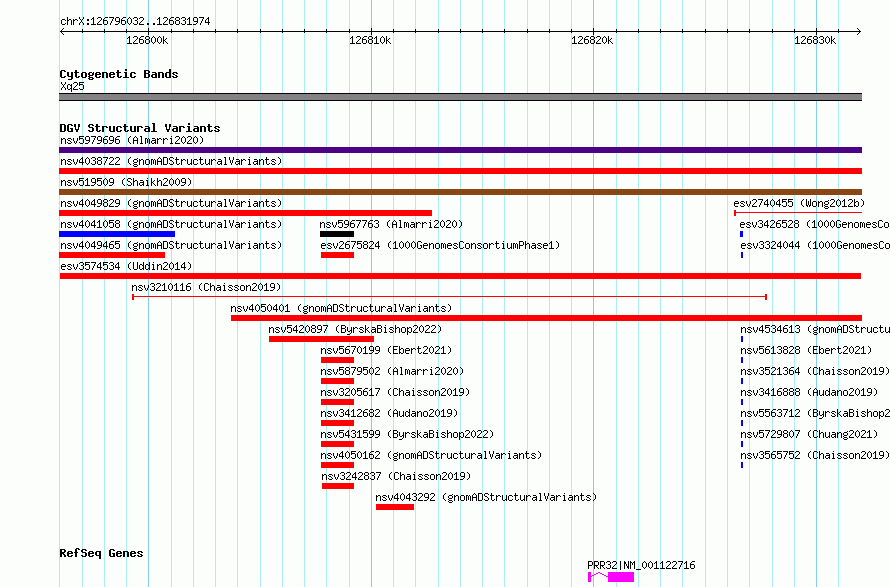Viewport: 890px width, 587px height.
Task: Open nsv5670199 (Ebert2021) variant
Action: click(x=386, y=350)
